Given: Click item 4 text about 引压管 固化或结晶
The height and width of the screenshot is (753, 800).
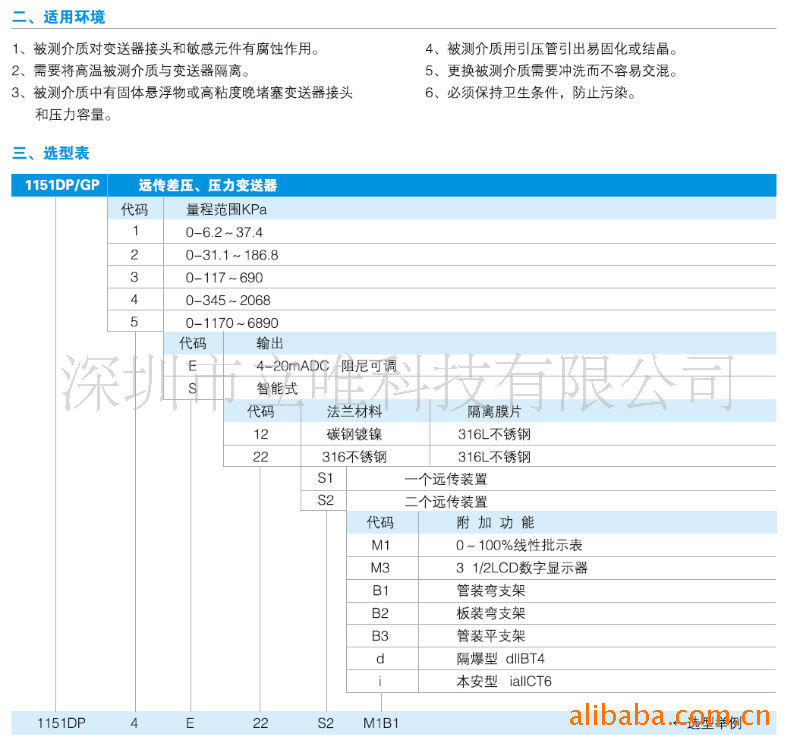Looking at the screenshot, I should 552,49.
